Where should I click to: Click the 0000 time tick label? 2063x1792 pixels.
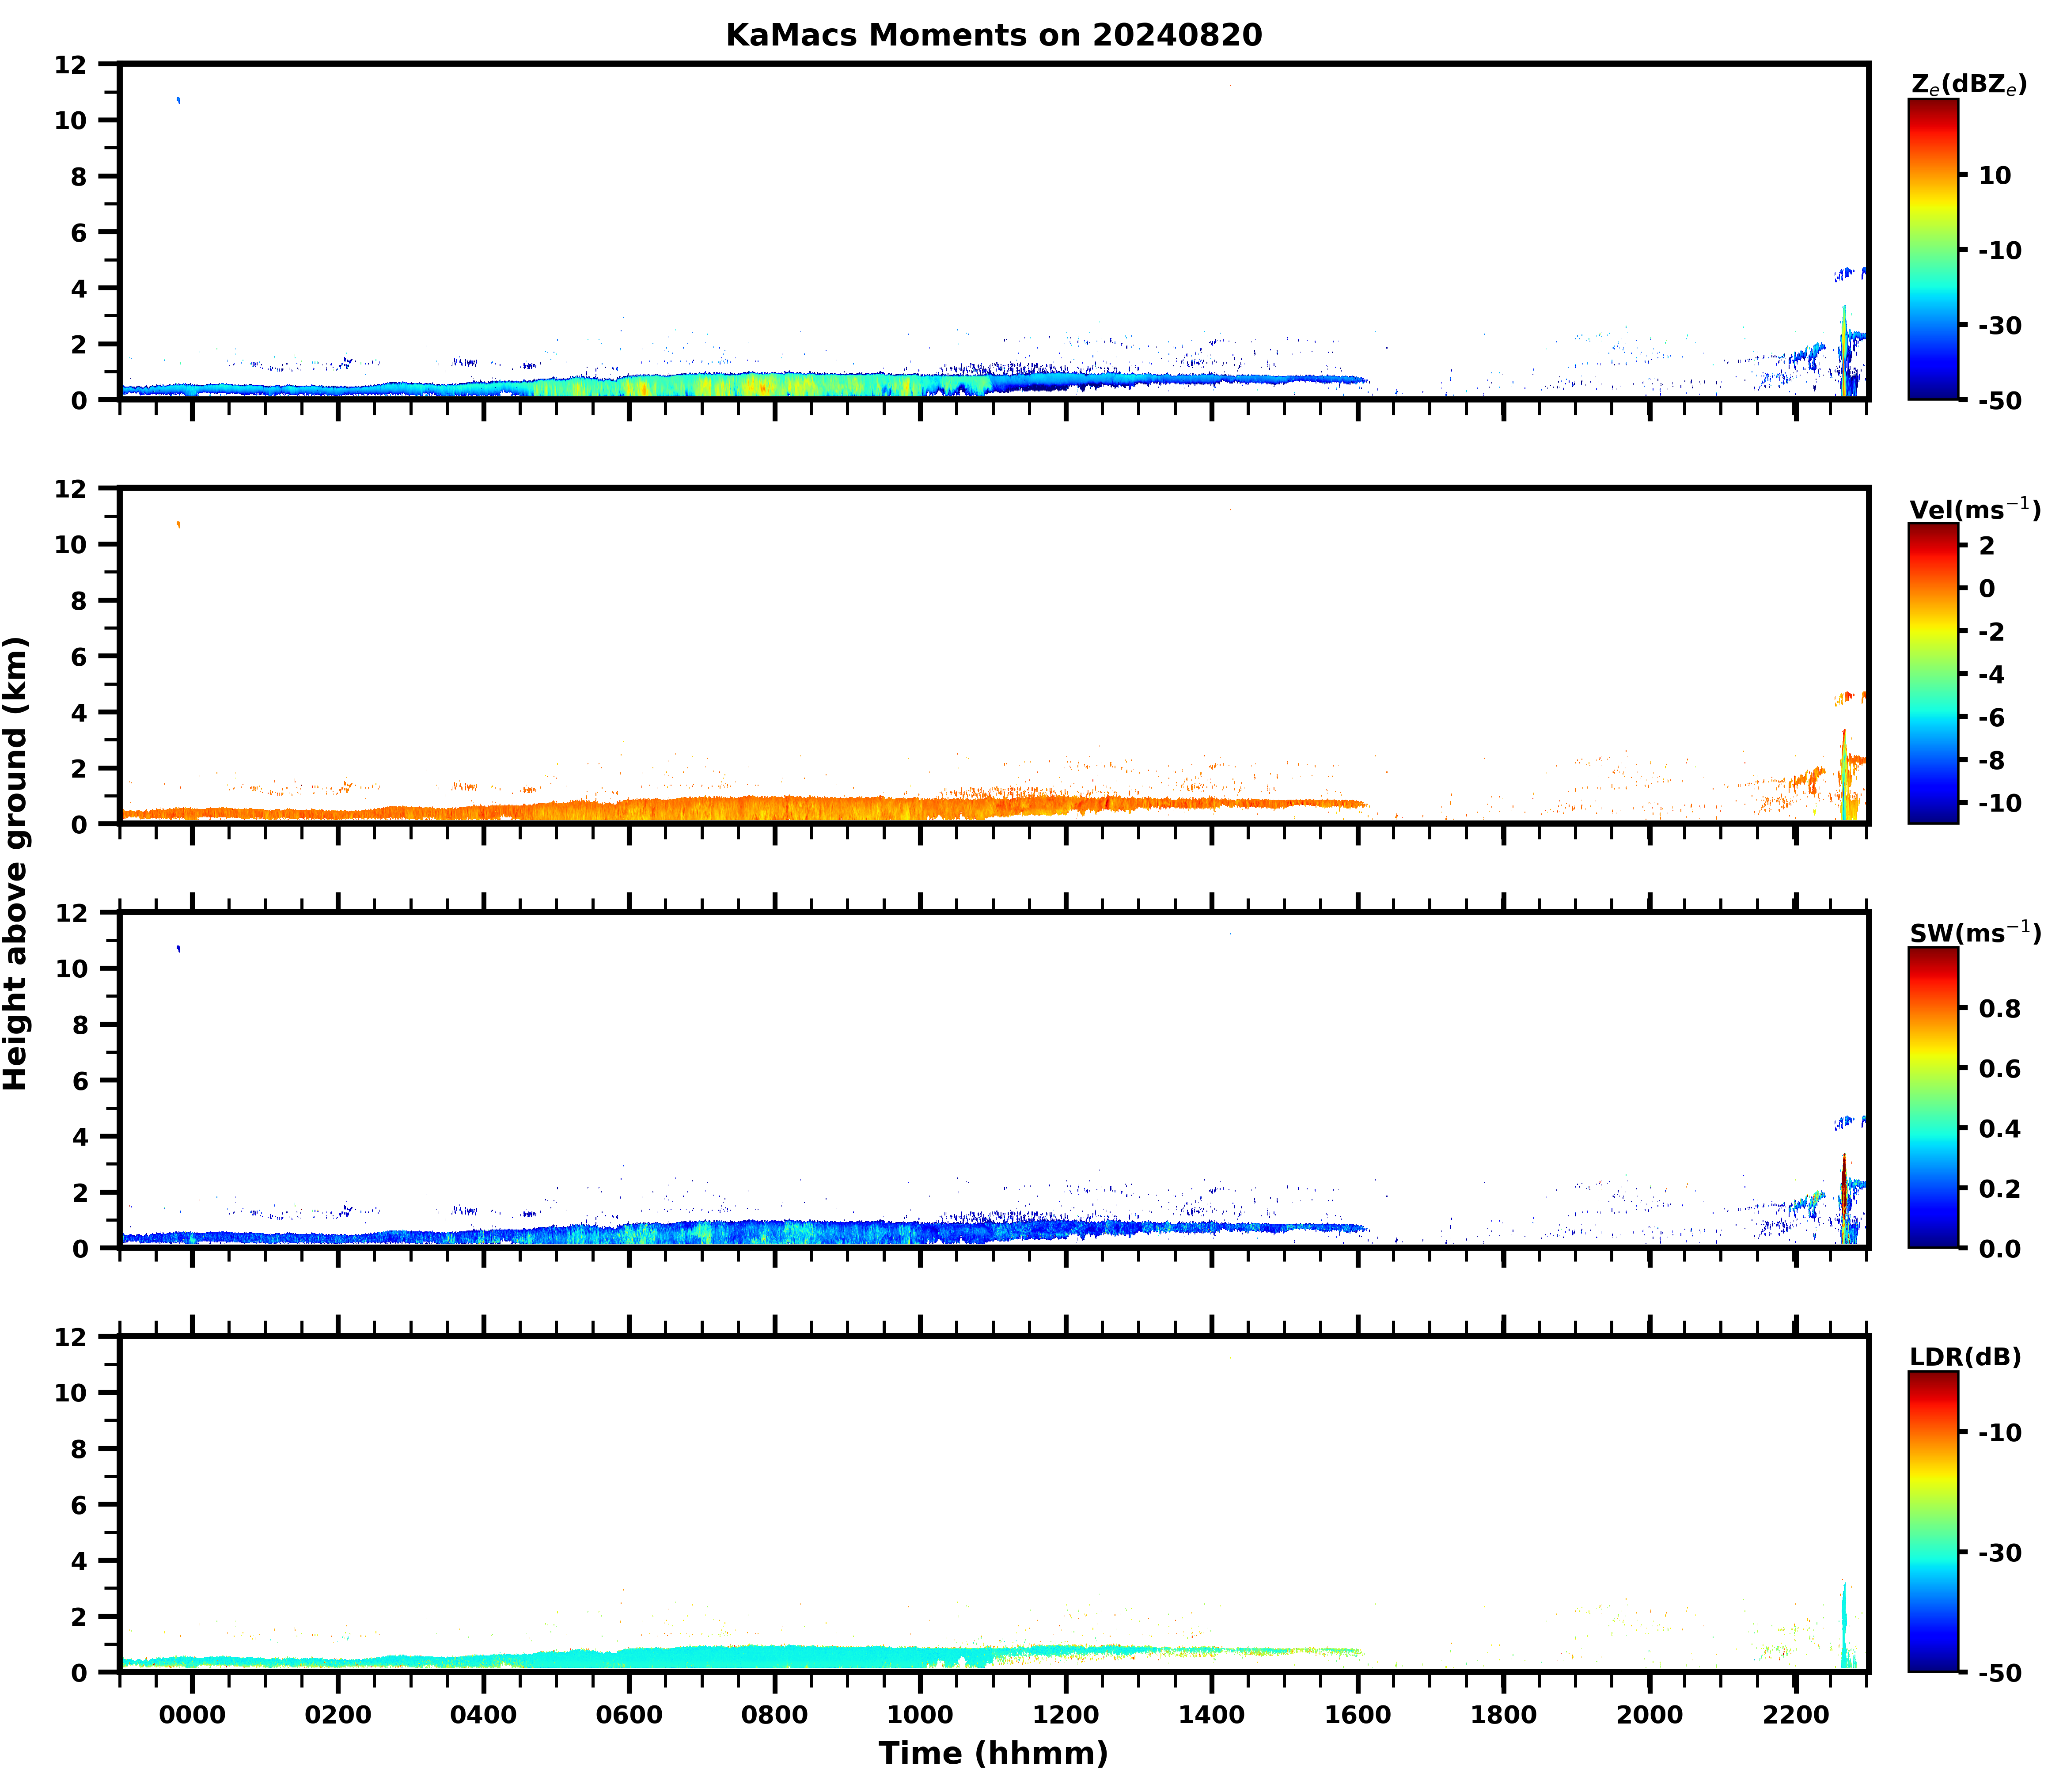pyautogui.click(x=192, y=1715)
